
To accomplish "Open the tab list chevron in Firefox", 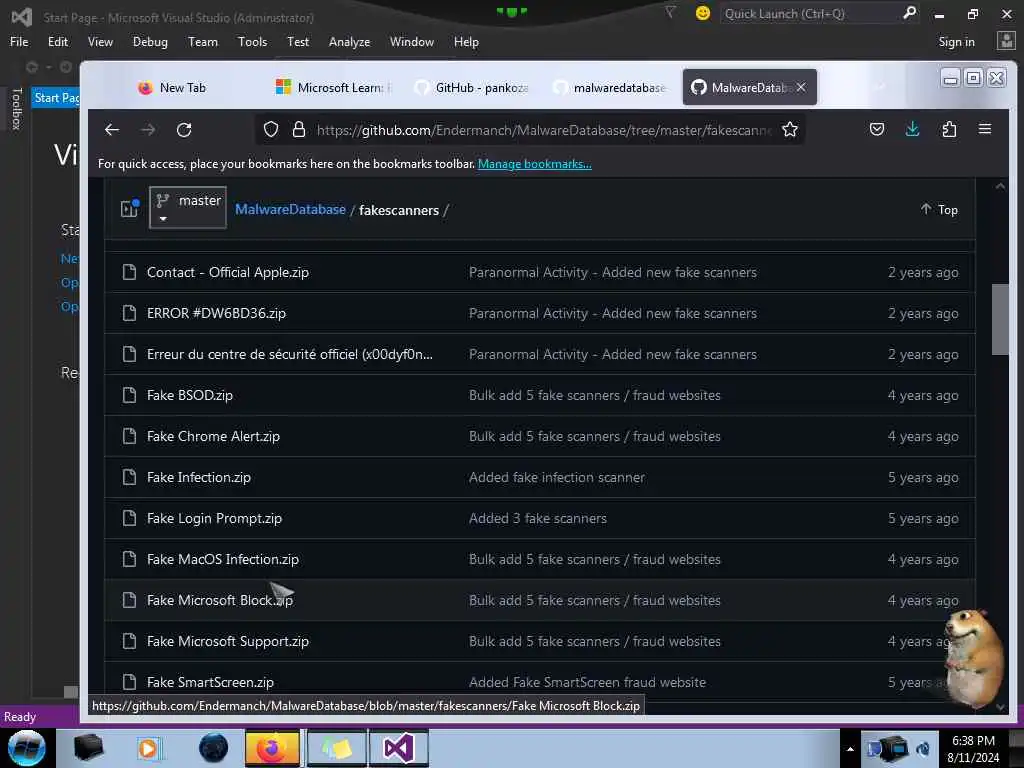I will pyautogui.click(x=880, y=87).
